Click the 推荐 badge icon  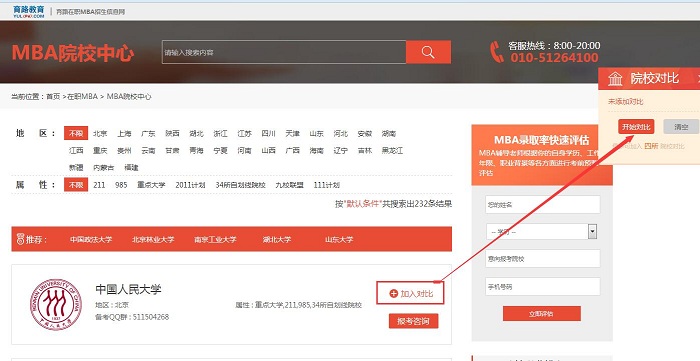[20, 239]
